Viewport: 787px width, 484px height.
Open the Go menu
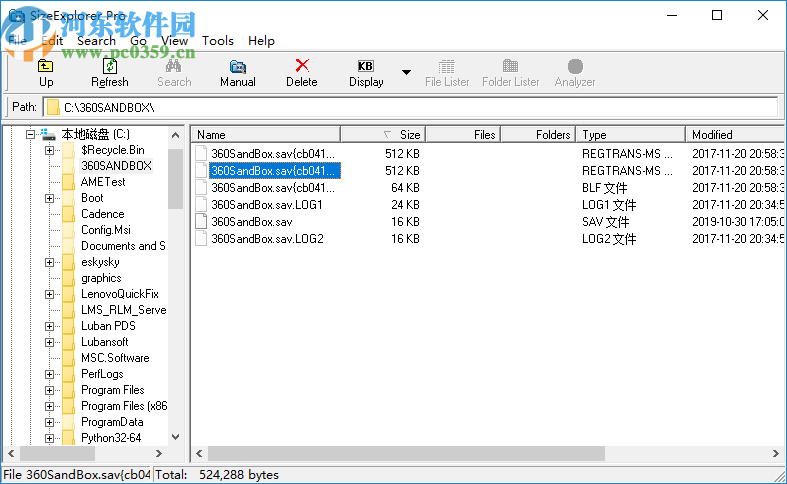[x=138, y=41]
